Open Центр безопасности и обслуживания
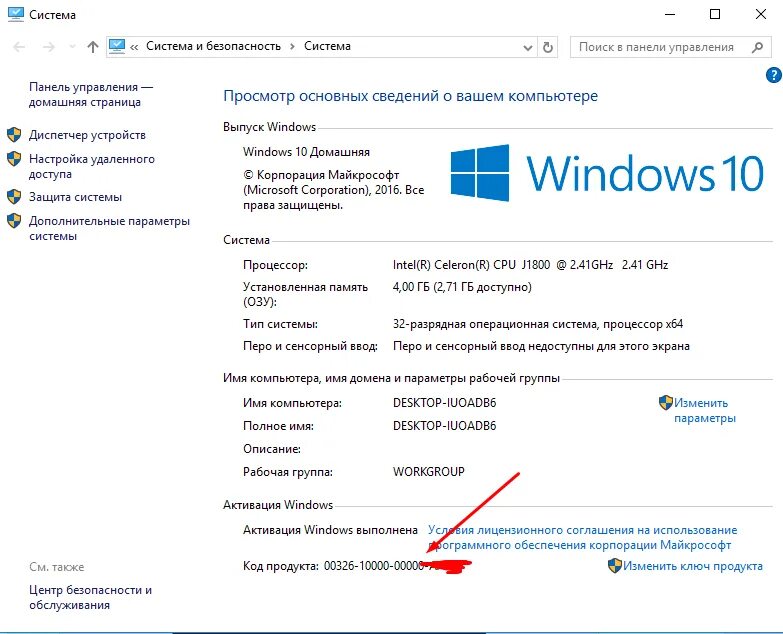 click(90, 597)
